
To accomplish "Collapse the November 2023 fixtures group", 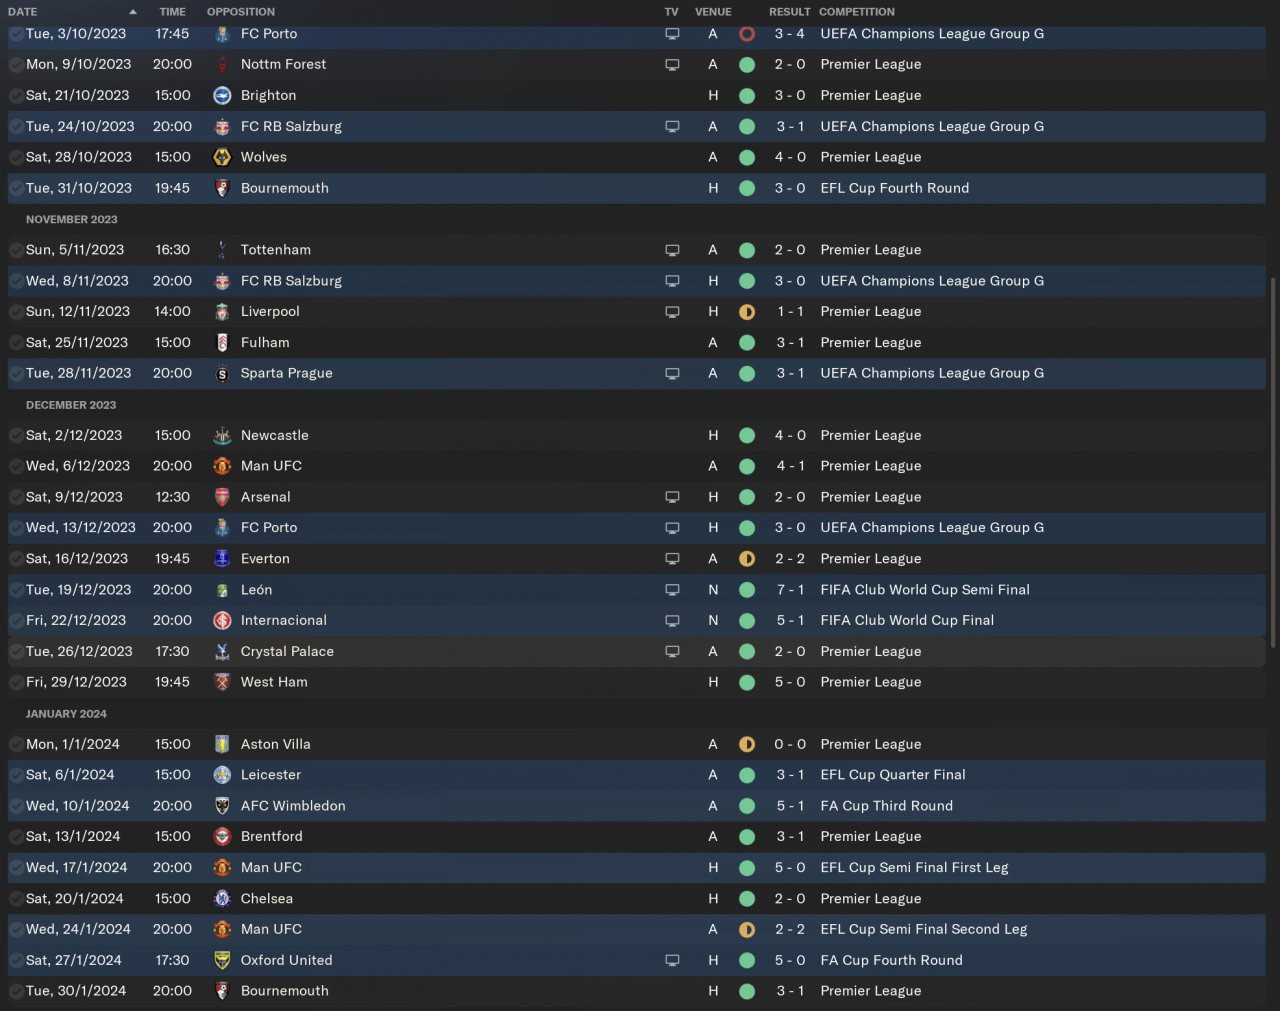I will point(71,220).
